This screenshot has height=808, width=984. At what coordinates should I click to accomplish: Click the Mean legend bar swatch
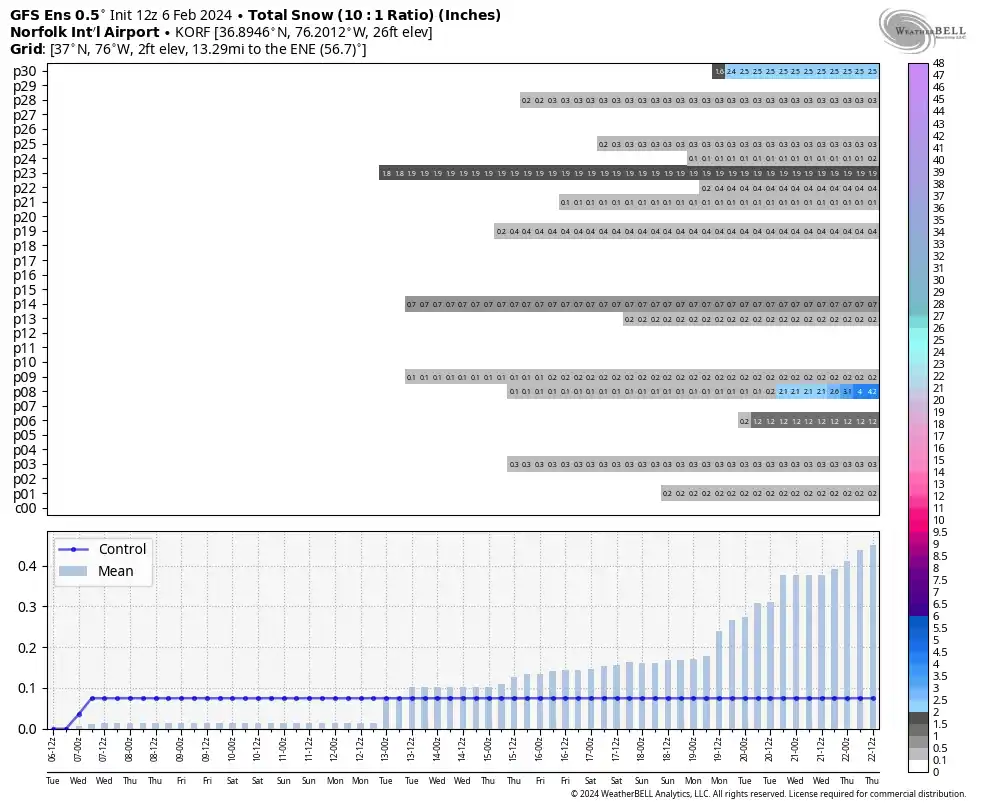(73, 571)
